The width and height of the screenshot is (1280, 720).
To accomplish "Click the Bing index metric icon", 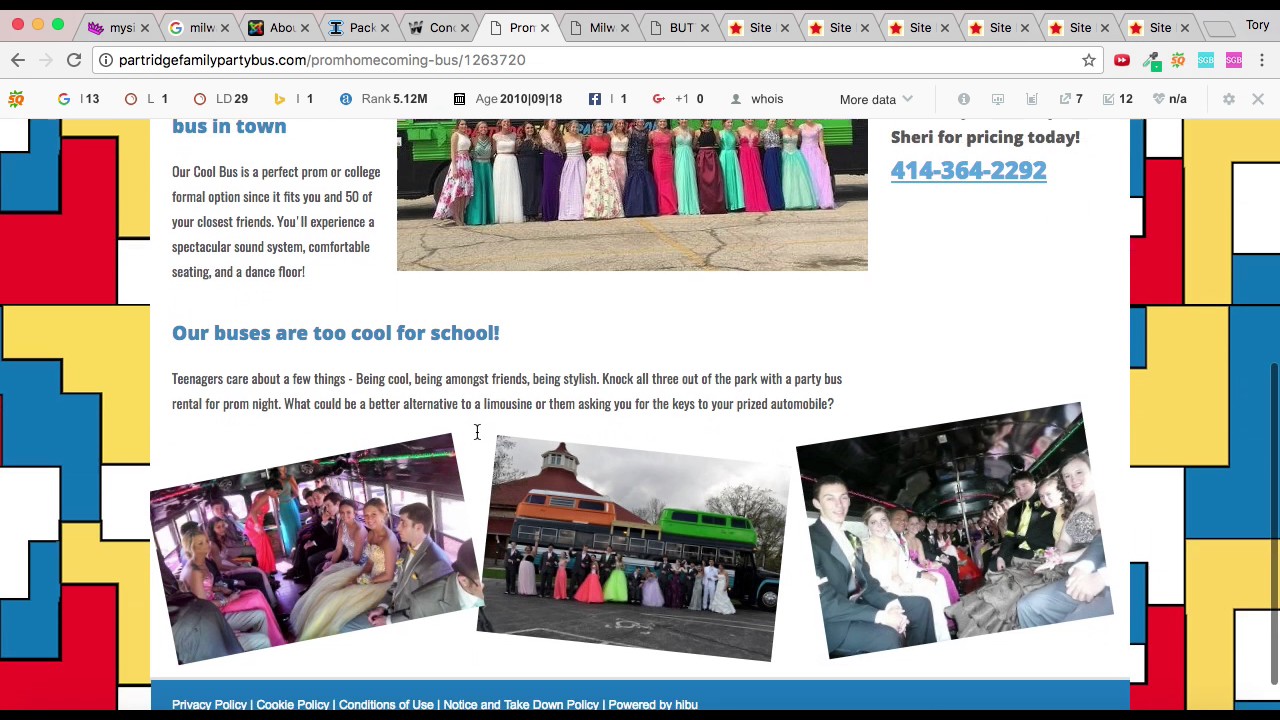I will click(280, 99).
